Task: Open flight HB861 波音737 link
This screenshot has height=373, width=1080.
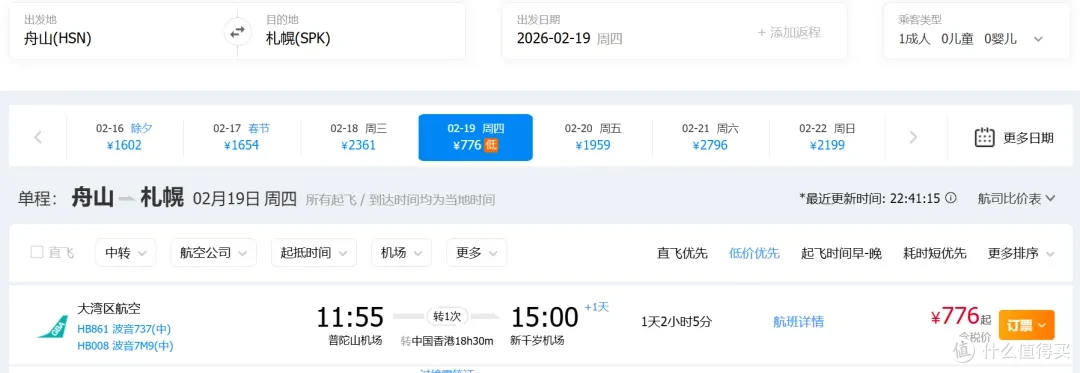Action: pyautogui.click(x=125, y=329)
